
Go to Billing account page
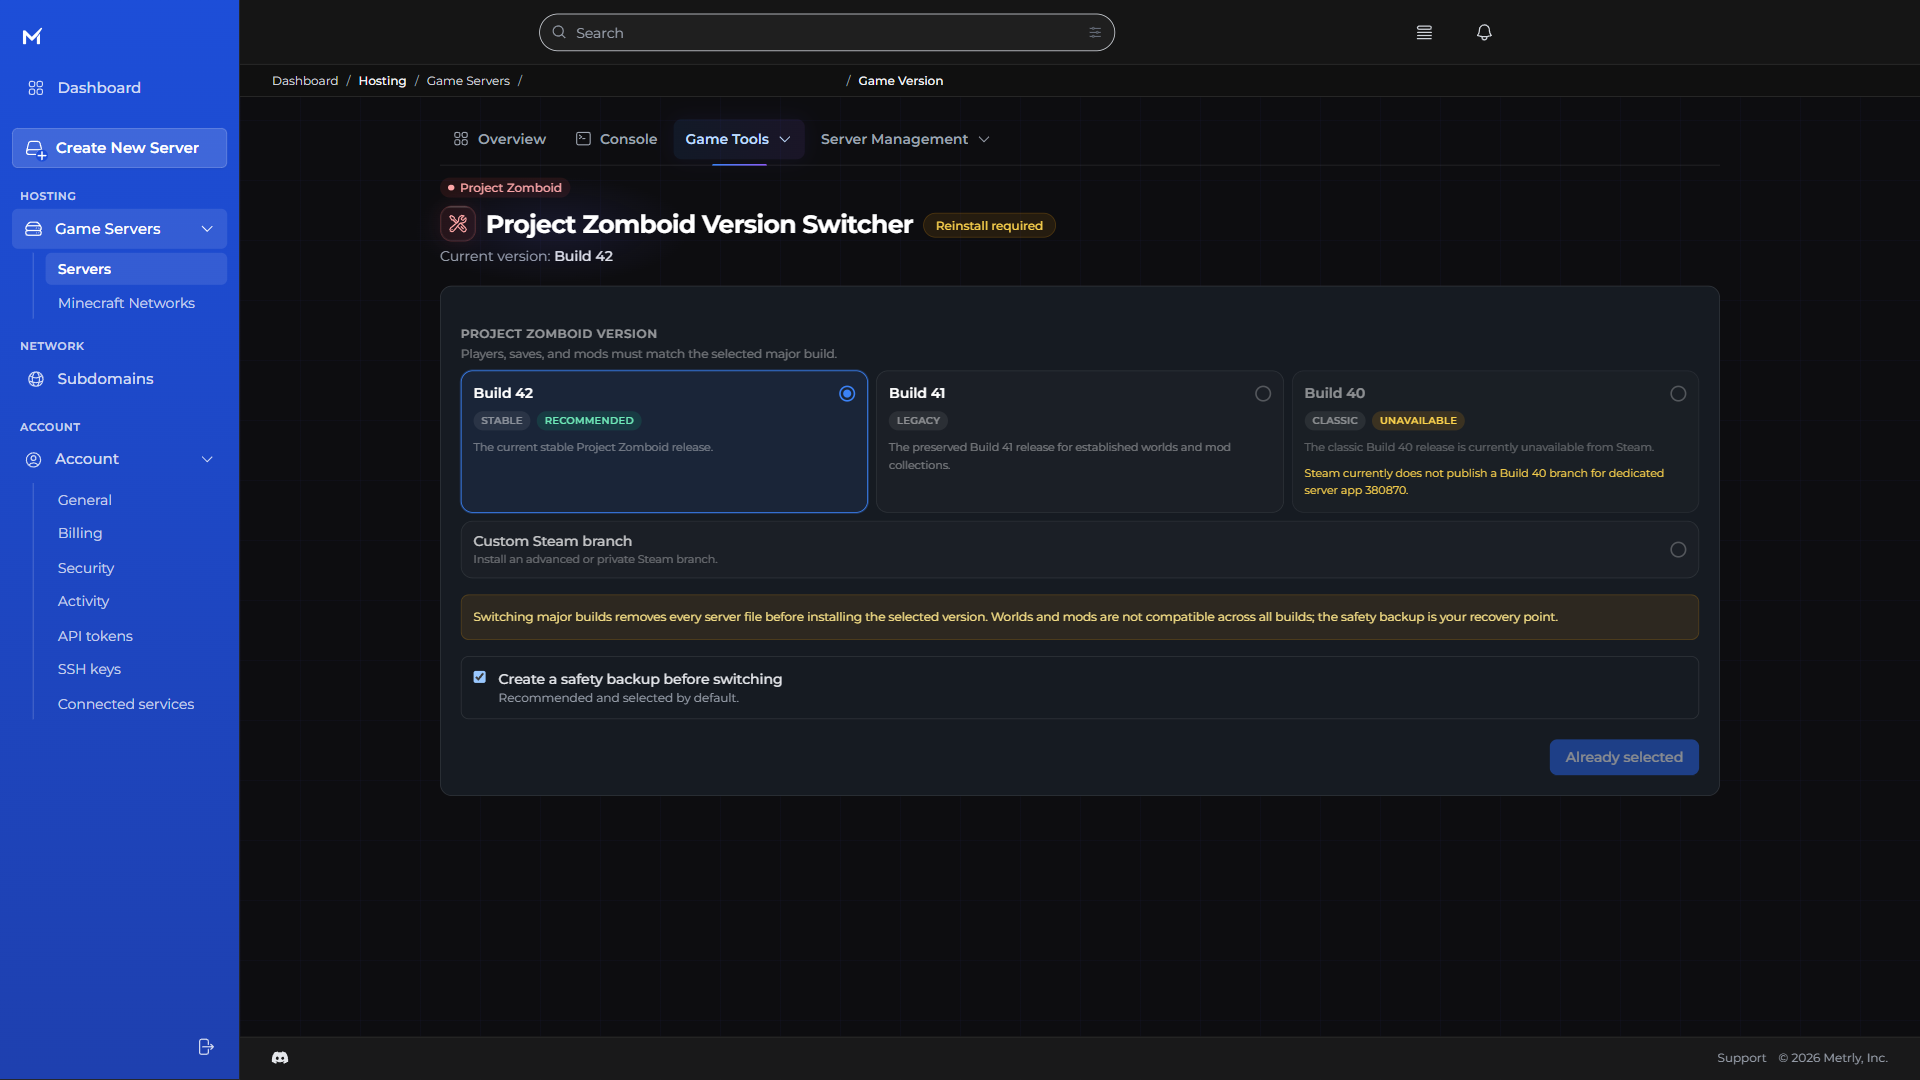[80, 533]
